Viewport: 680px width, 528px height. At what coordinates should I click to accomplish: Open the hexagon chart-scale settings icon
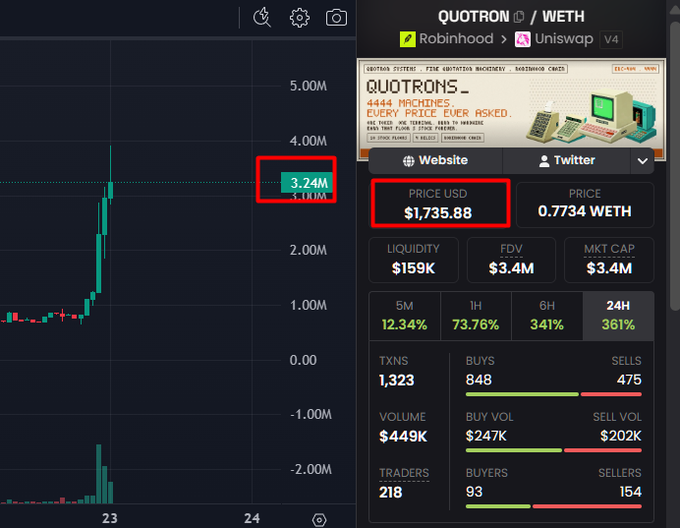click(319, 519)
